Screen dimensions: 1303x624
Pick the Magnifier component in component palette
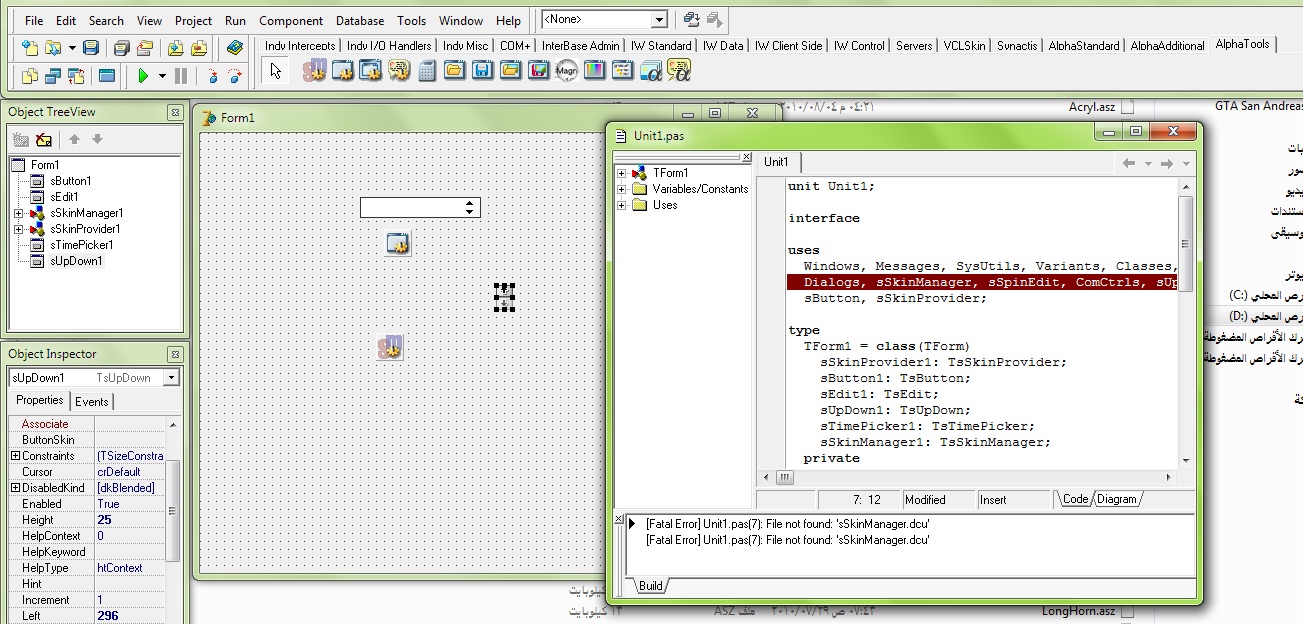click(567, 71)
